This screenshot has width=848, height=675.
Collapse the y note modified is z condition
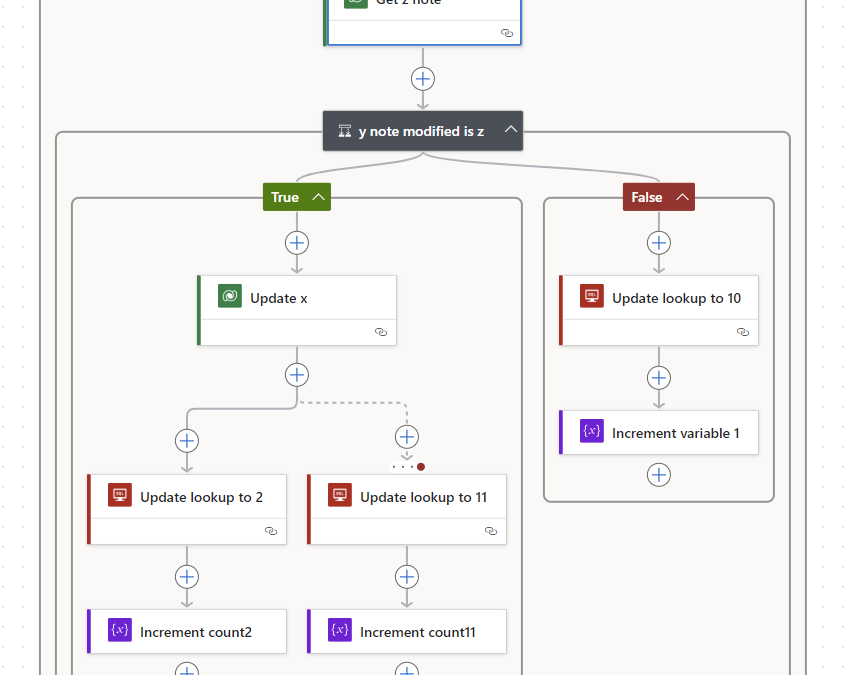510,129
